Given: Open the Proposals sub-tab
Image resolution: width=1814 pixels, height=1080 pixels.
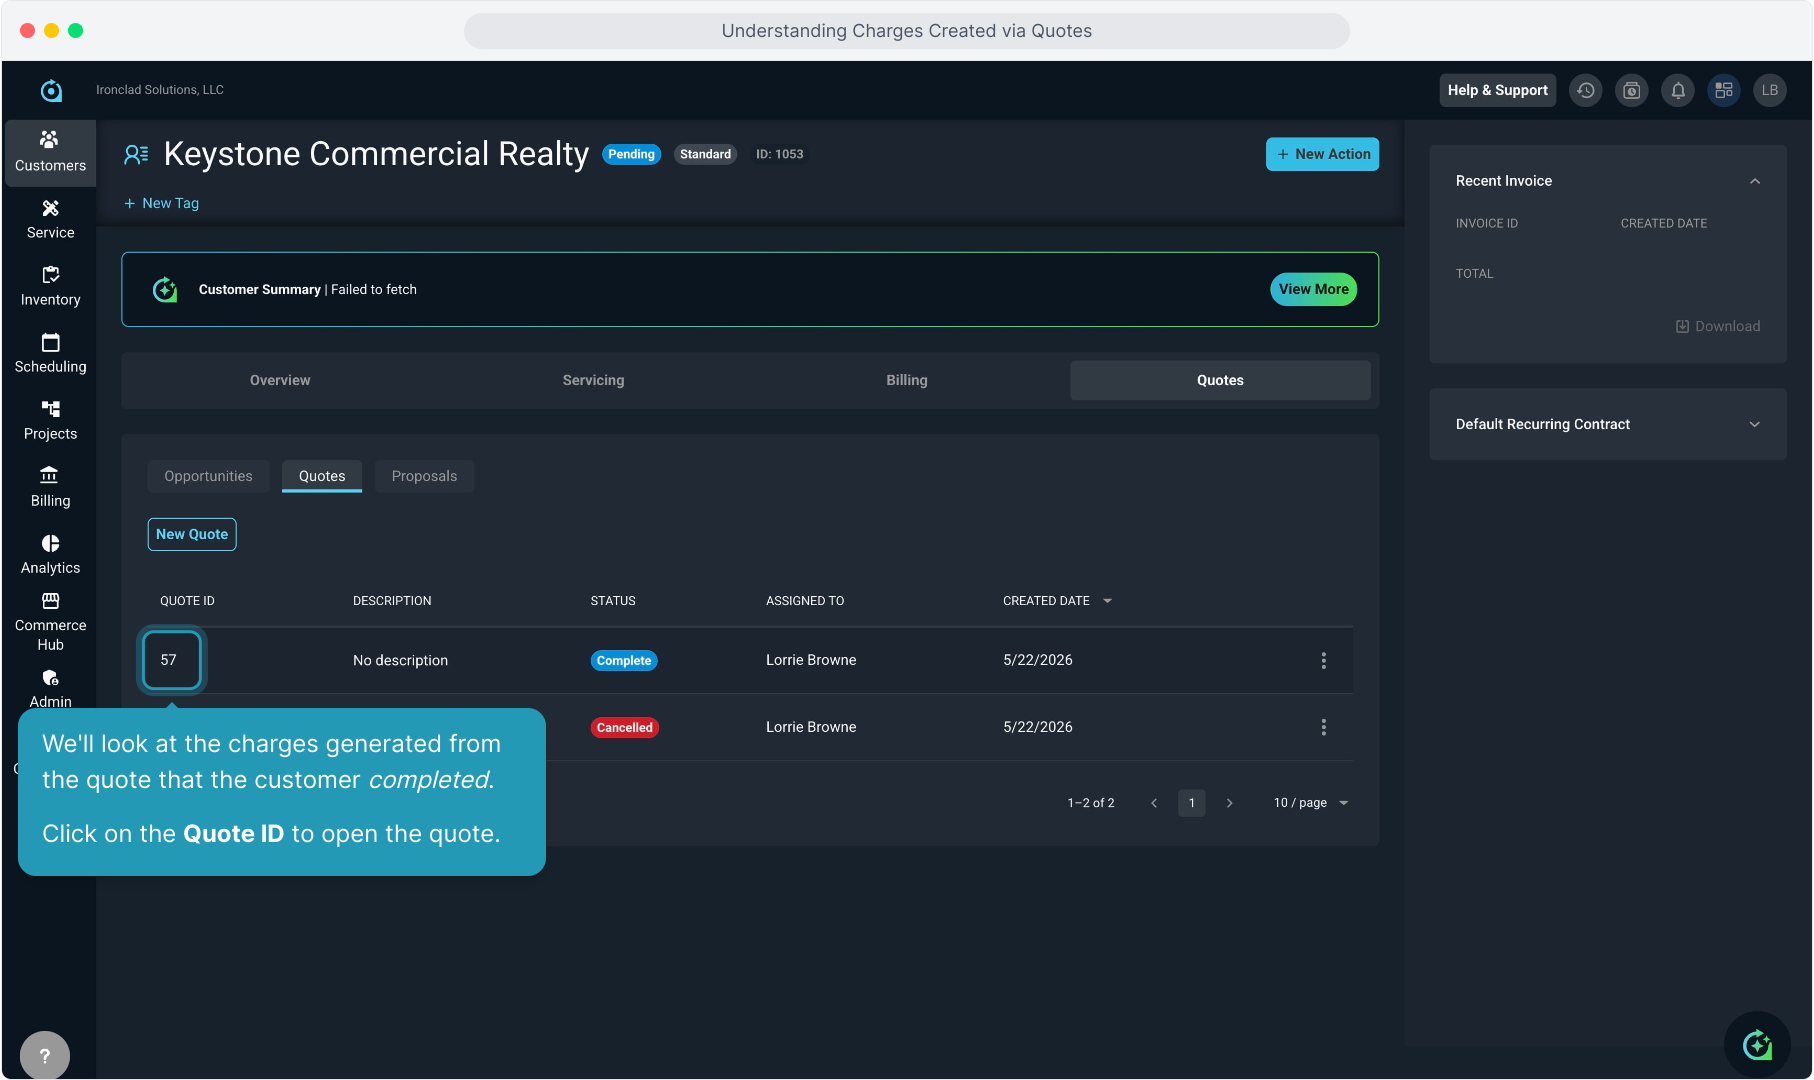Looking at the screenshot, I should (x=424, y=476).
